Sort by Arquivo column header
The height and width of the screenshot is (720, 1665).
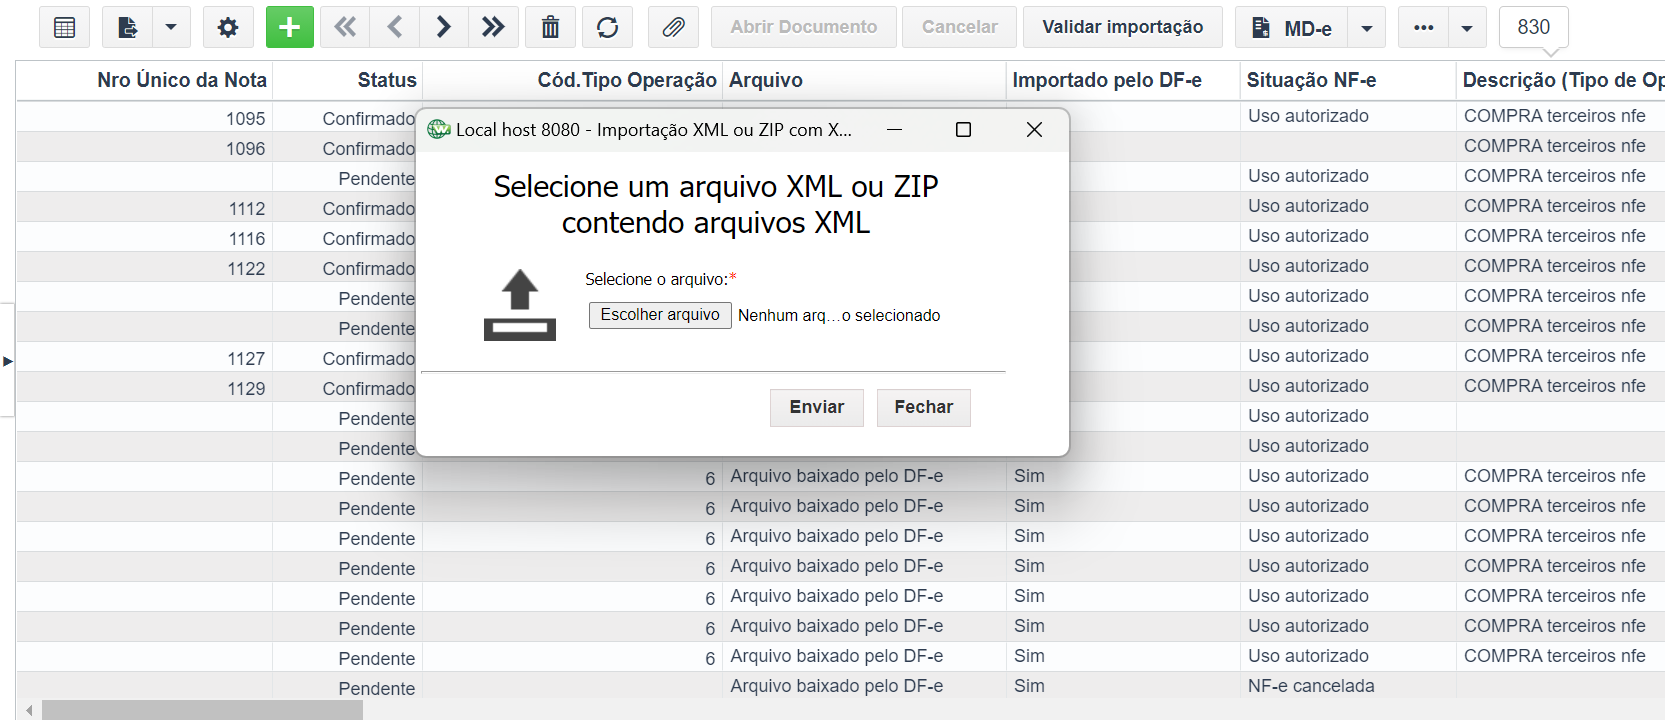coord(864,80)
